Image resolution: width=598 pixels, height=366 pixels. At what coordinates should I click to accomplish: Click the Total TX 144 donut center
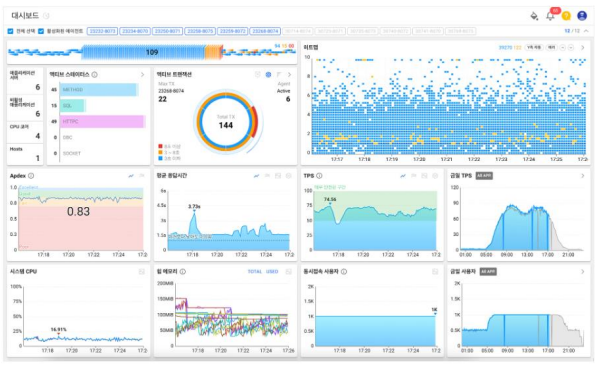(226, 122)
